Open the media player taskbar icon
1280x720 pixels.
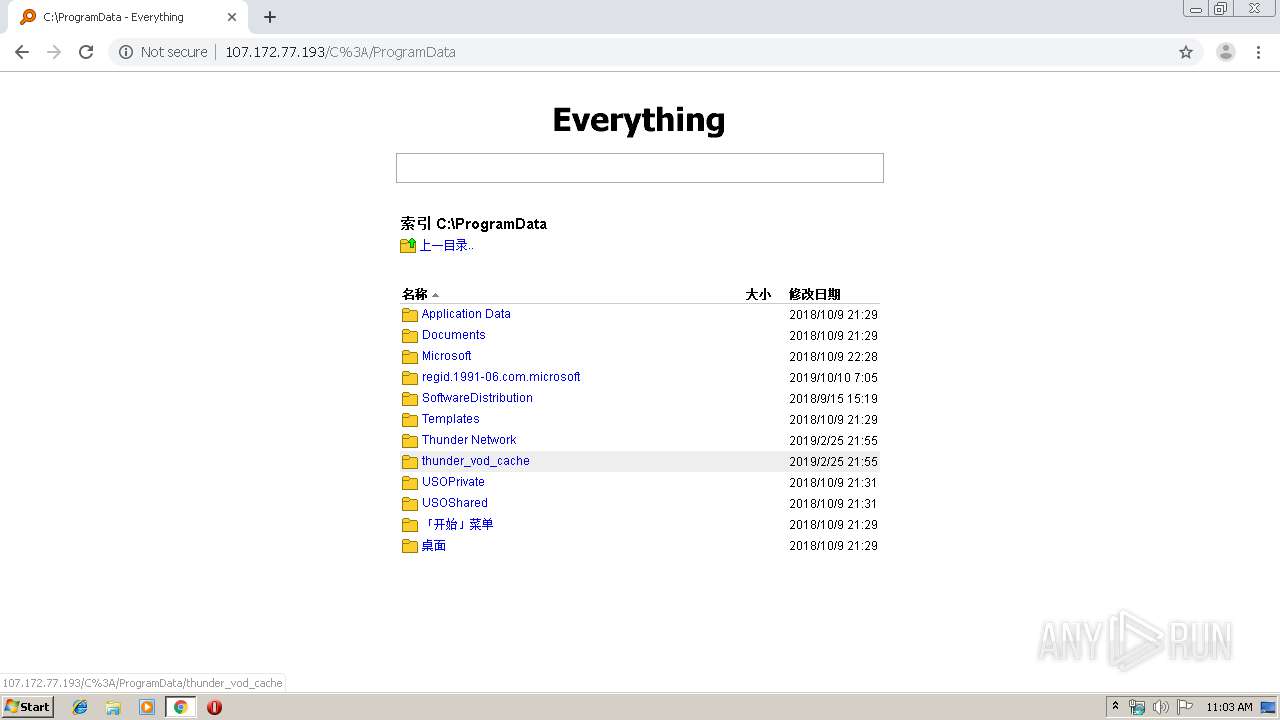pyautogui.click(x=147, y=707)
